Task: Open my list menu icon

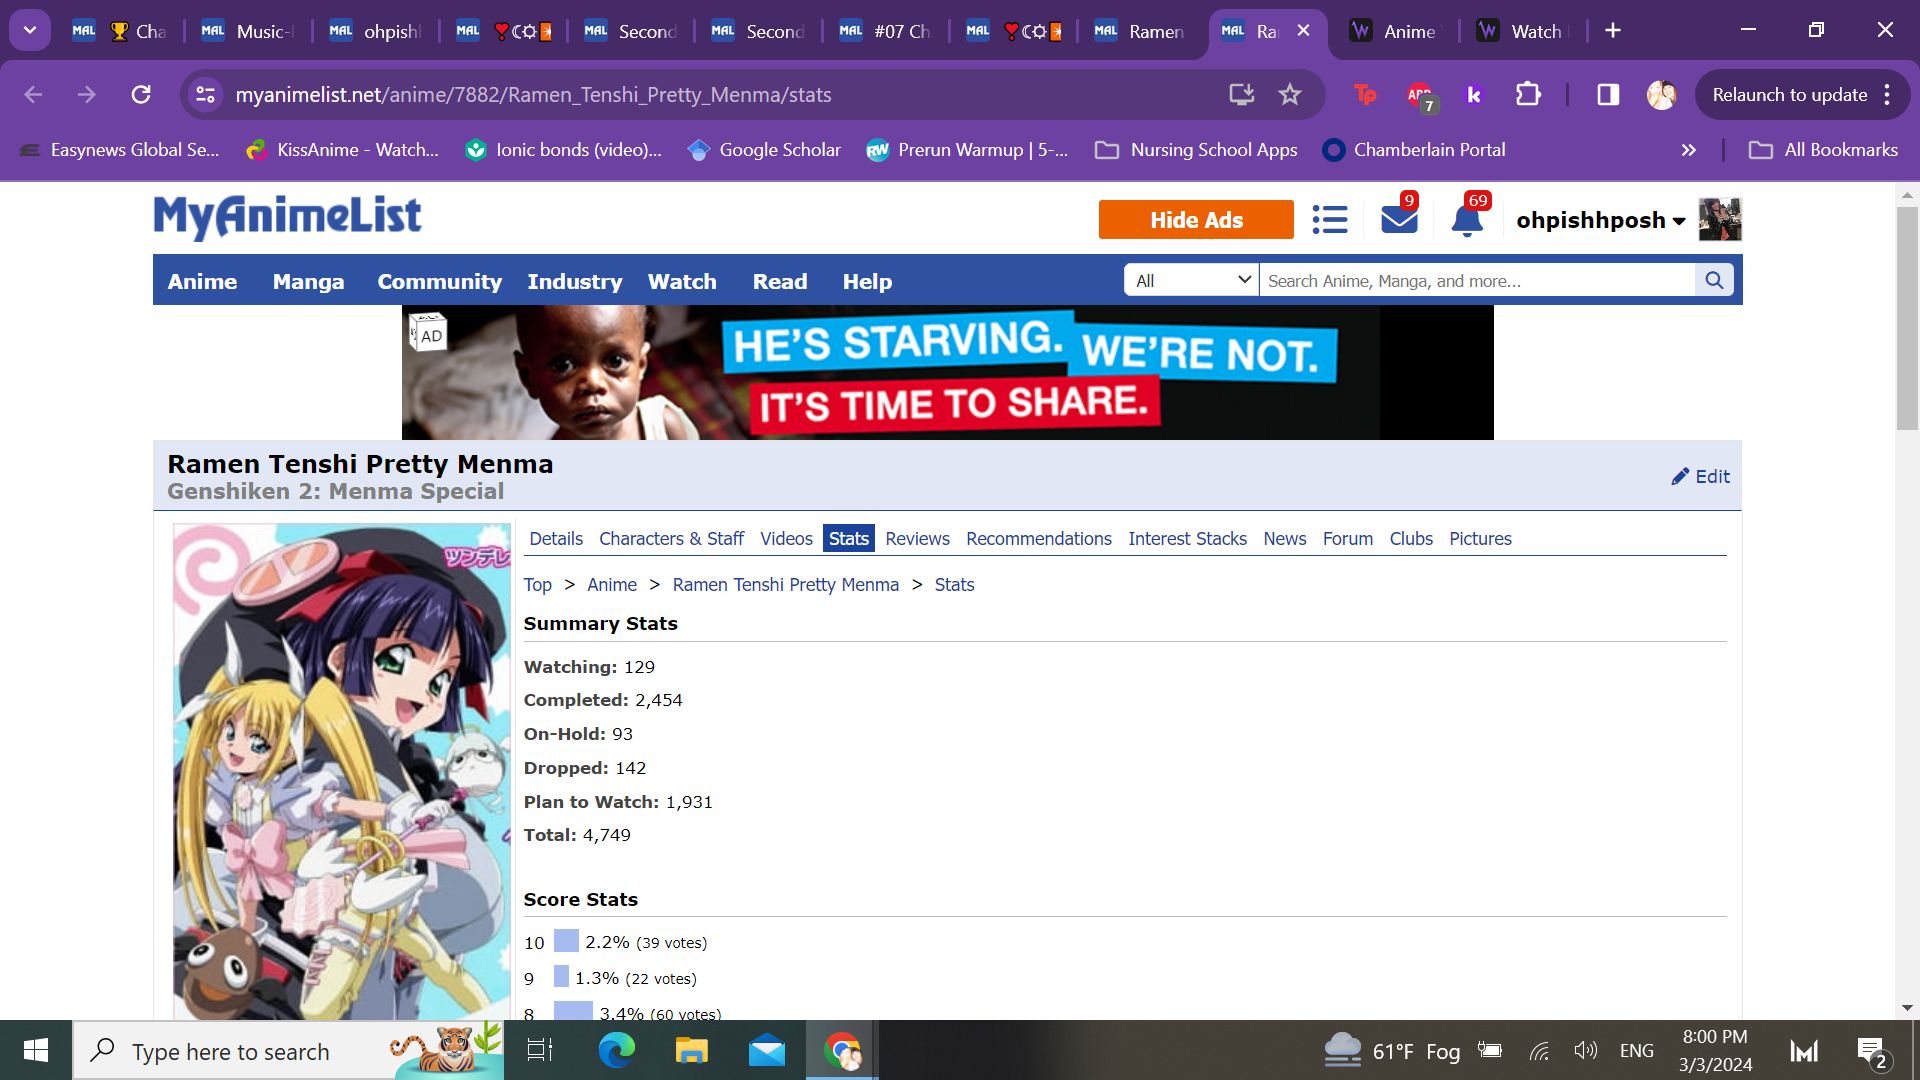Action: 1330,219
